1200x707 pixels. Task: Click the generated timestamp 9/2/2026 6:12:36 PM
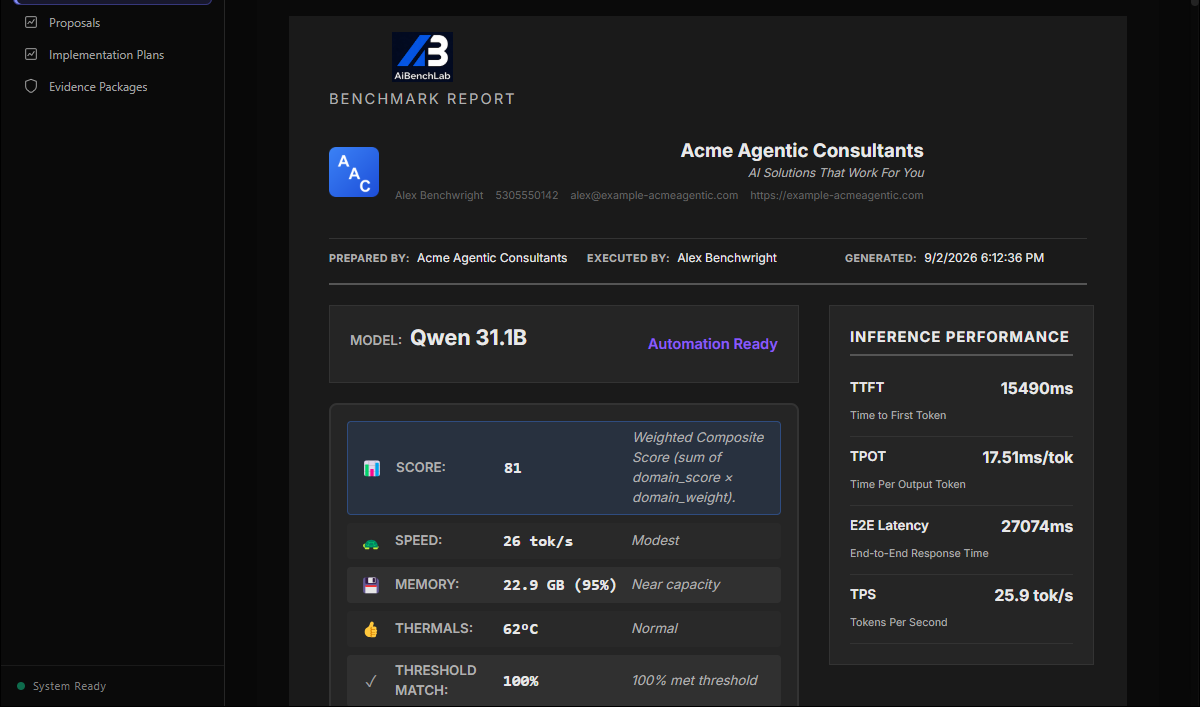pos(983,258)
